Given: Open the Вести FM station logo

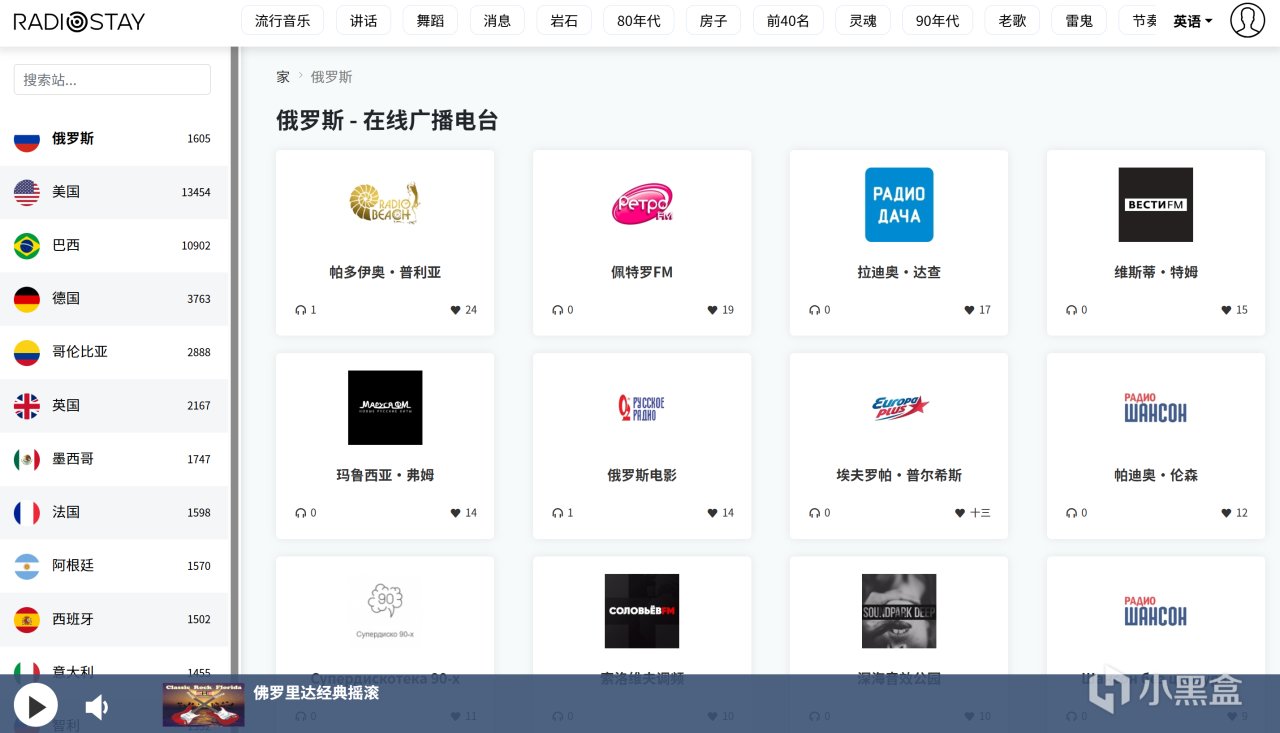Looking at the screenshot, I should (1156, 204).
